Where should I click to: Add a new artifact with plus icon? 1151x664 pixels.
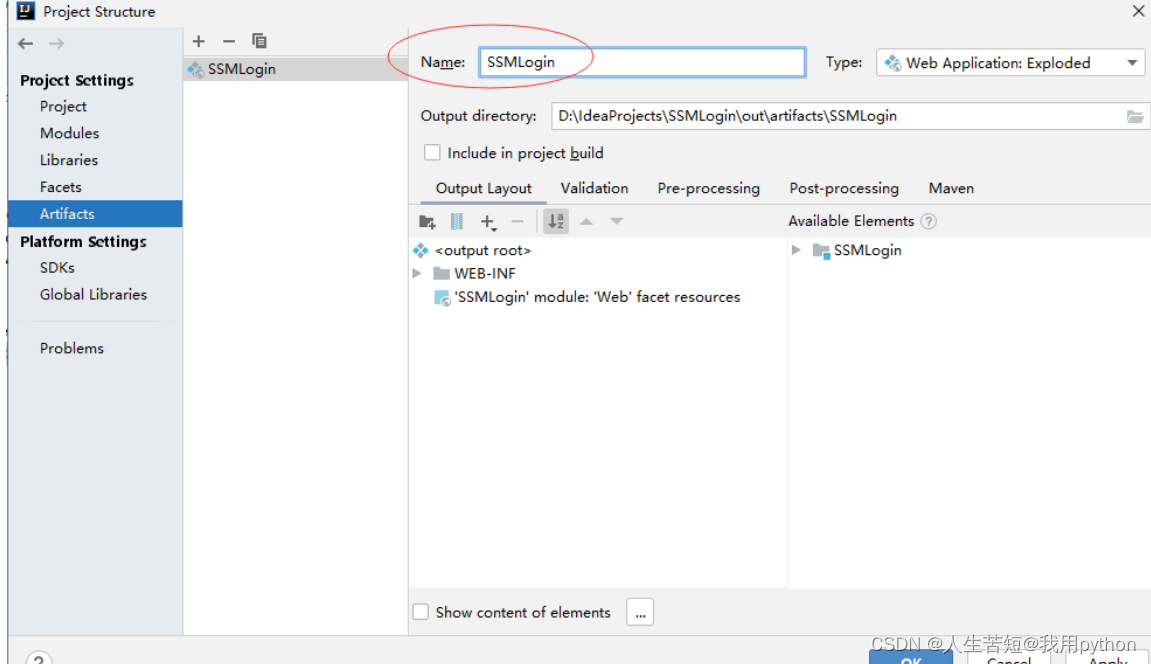(198, 41)
